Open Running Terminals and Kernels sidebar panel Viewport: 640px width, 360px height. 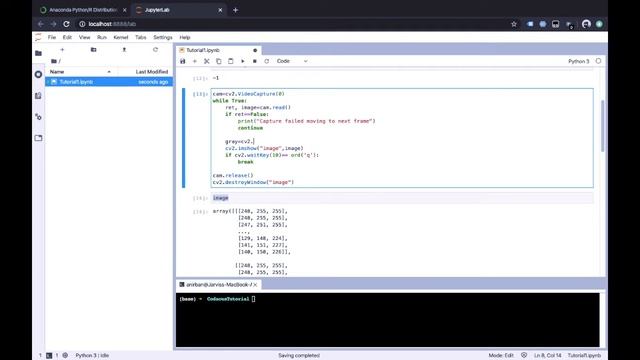[x=38, y=74]
